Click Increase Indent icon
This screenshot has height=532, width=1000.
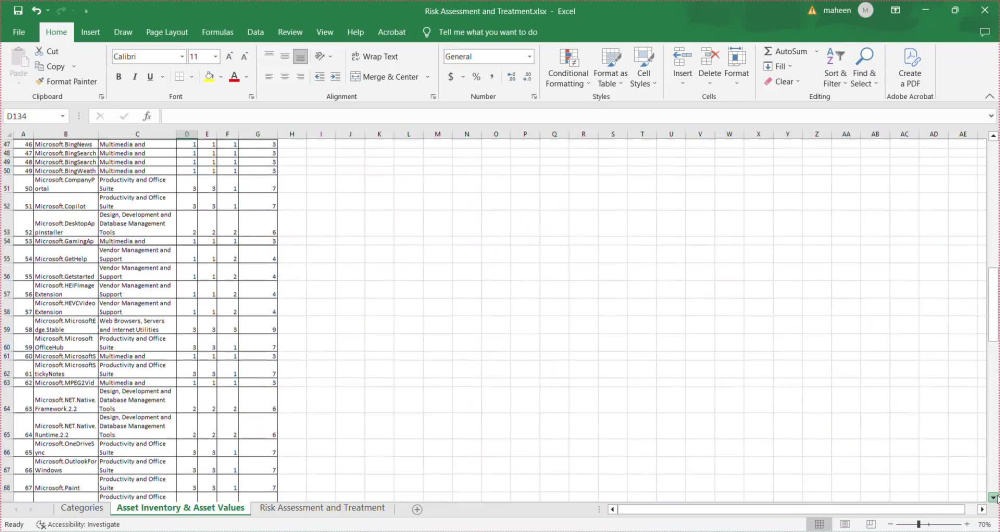[x=335, y=77]
